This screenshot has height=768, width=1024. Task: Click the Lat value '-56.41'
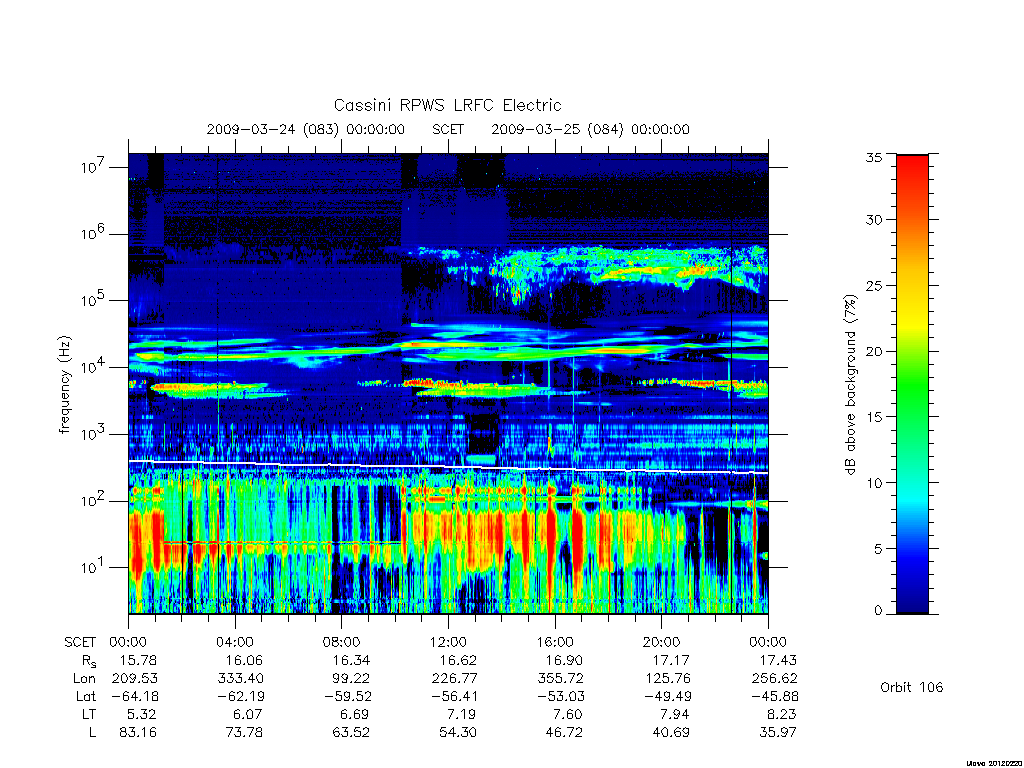pos(455,696)
